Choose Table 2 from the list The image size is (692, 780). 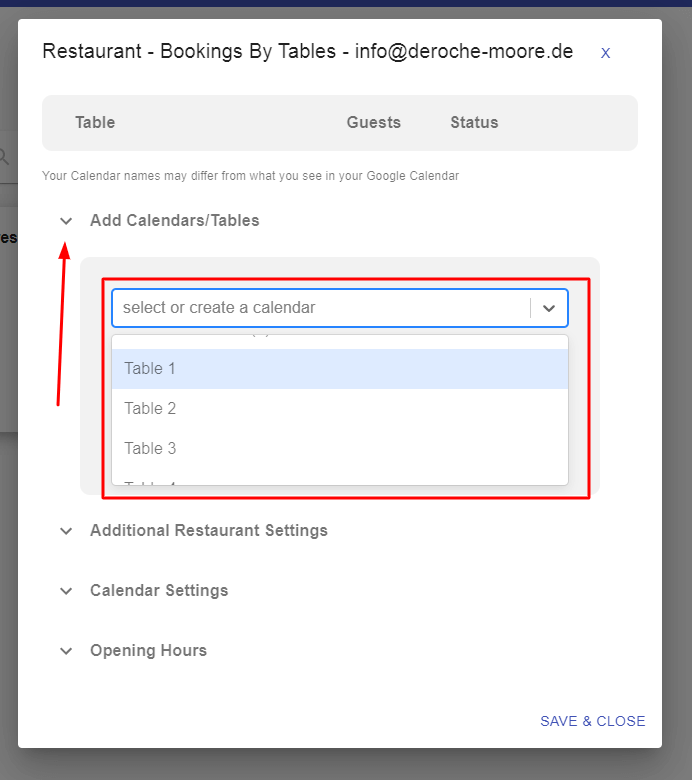pos(340,408)
